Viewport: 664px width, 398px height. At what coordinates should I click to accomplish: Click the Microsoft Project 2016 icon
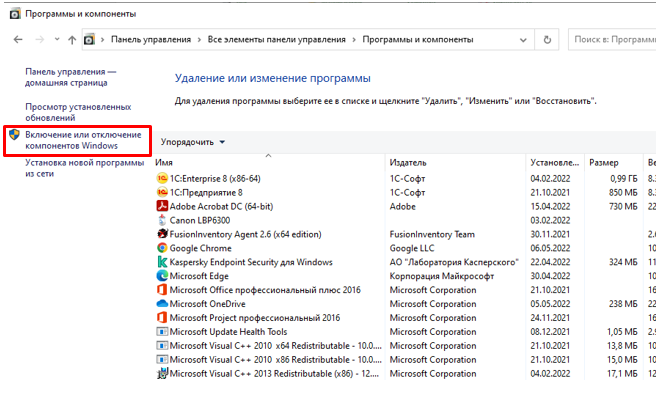point(162,318)
